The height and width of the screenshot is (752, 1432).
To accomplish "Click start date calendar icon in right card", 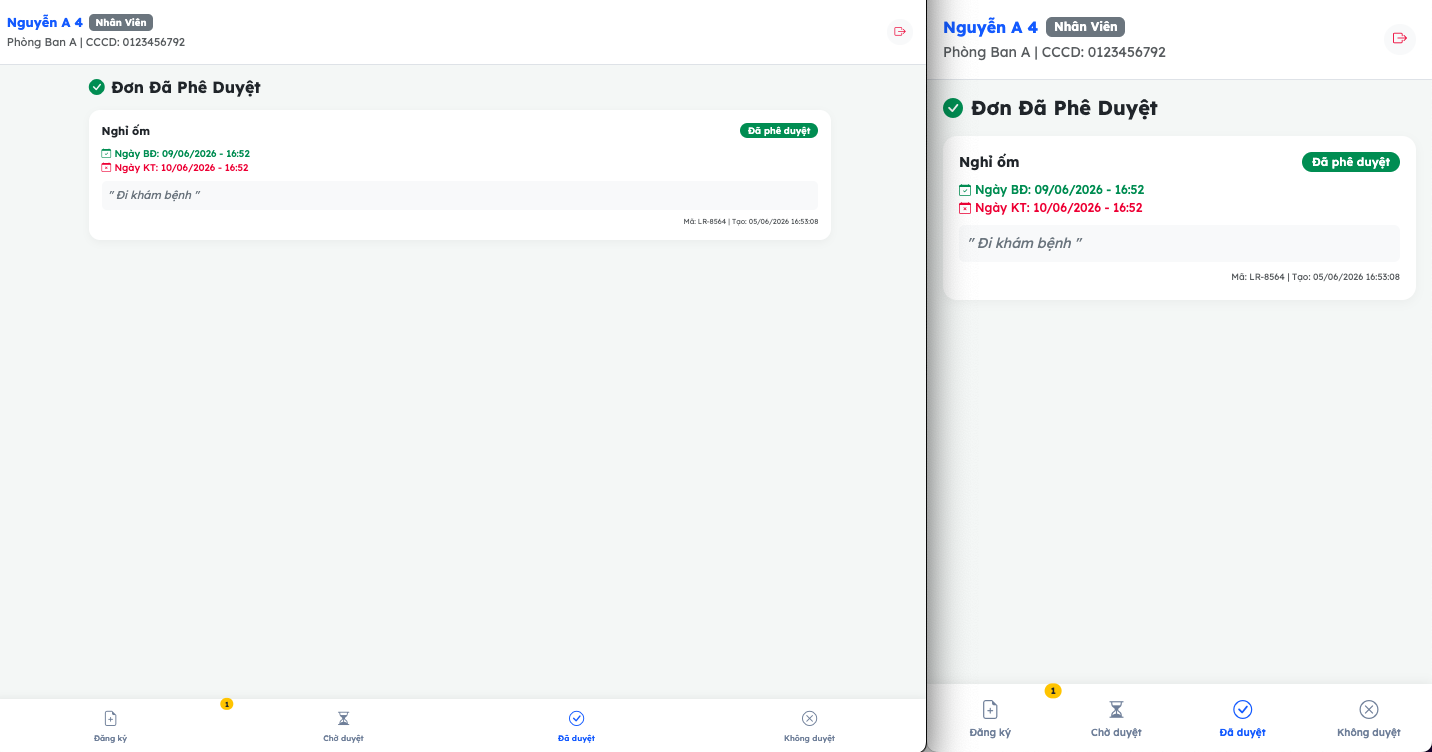I will click(x=965, y=190).
